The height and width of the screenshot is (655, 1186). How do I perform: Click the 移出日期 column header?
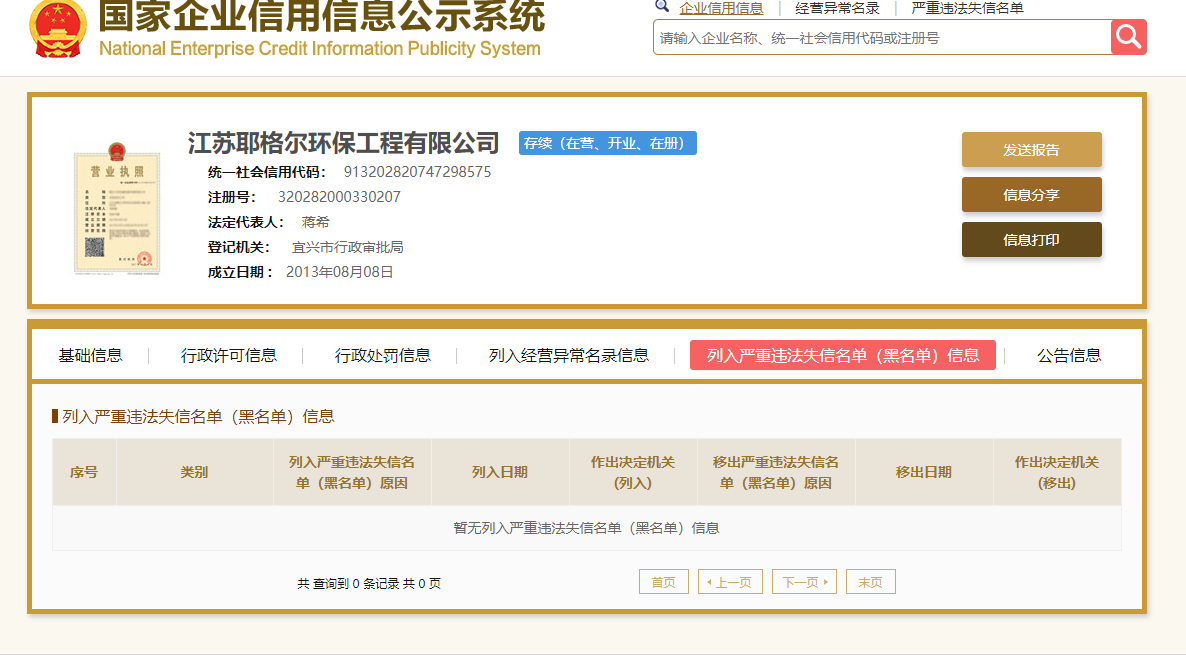coord(924,472)
